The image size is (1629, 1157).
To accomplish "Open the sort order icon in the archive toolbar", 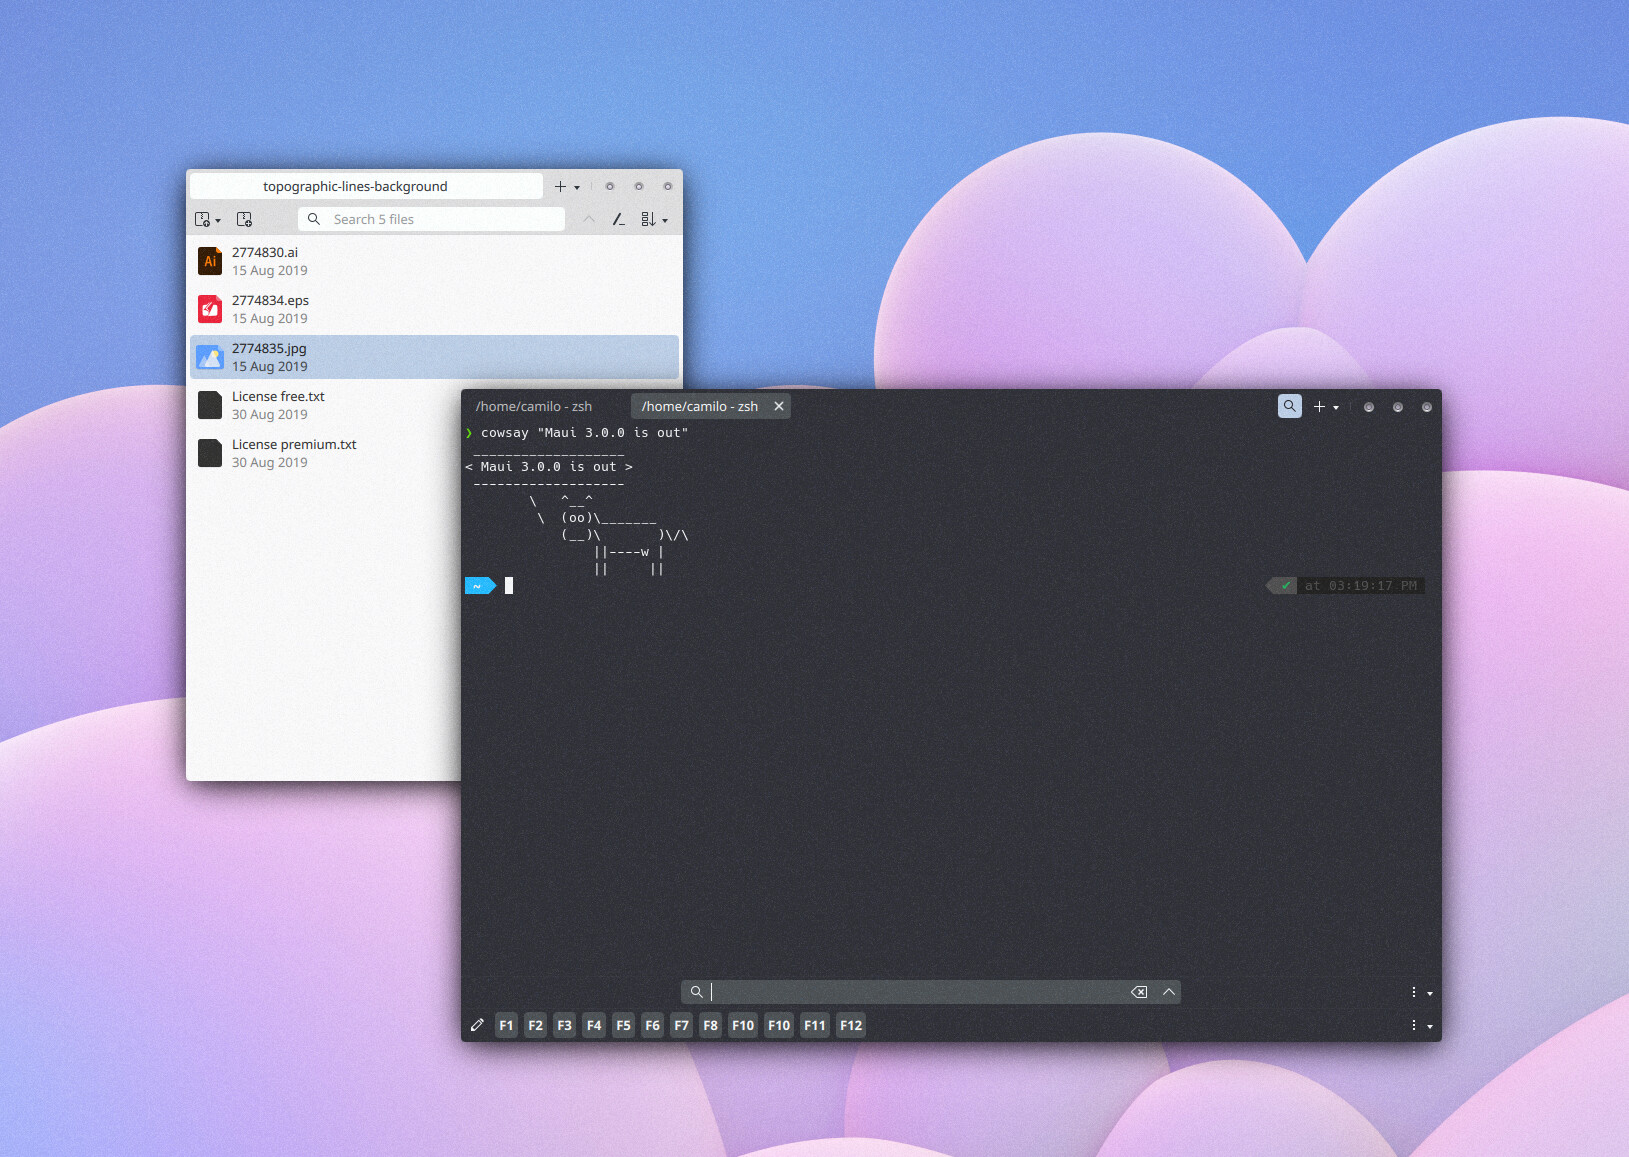I will coord(648,219).
